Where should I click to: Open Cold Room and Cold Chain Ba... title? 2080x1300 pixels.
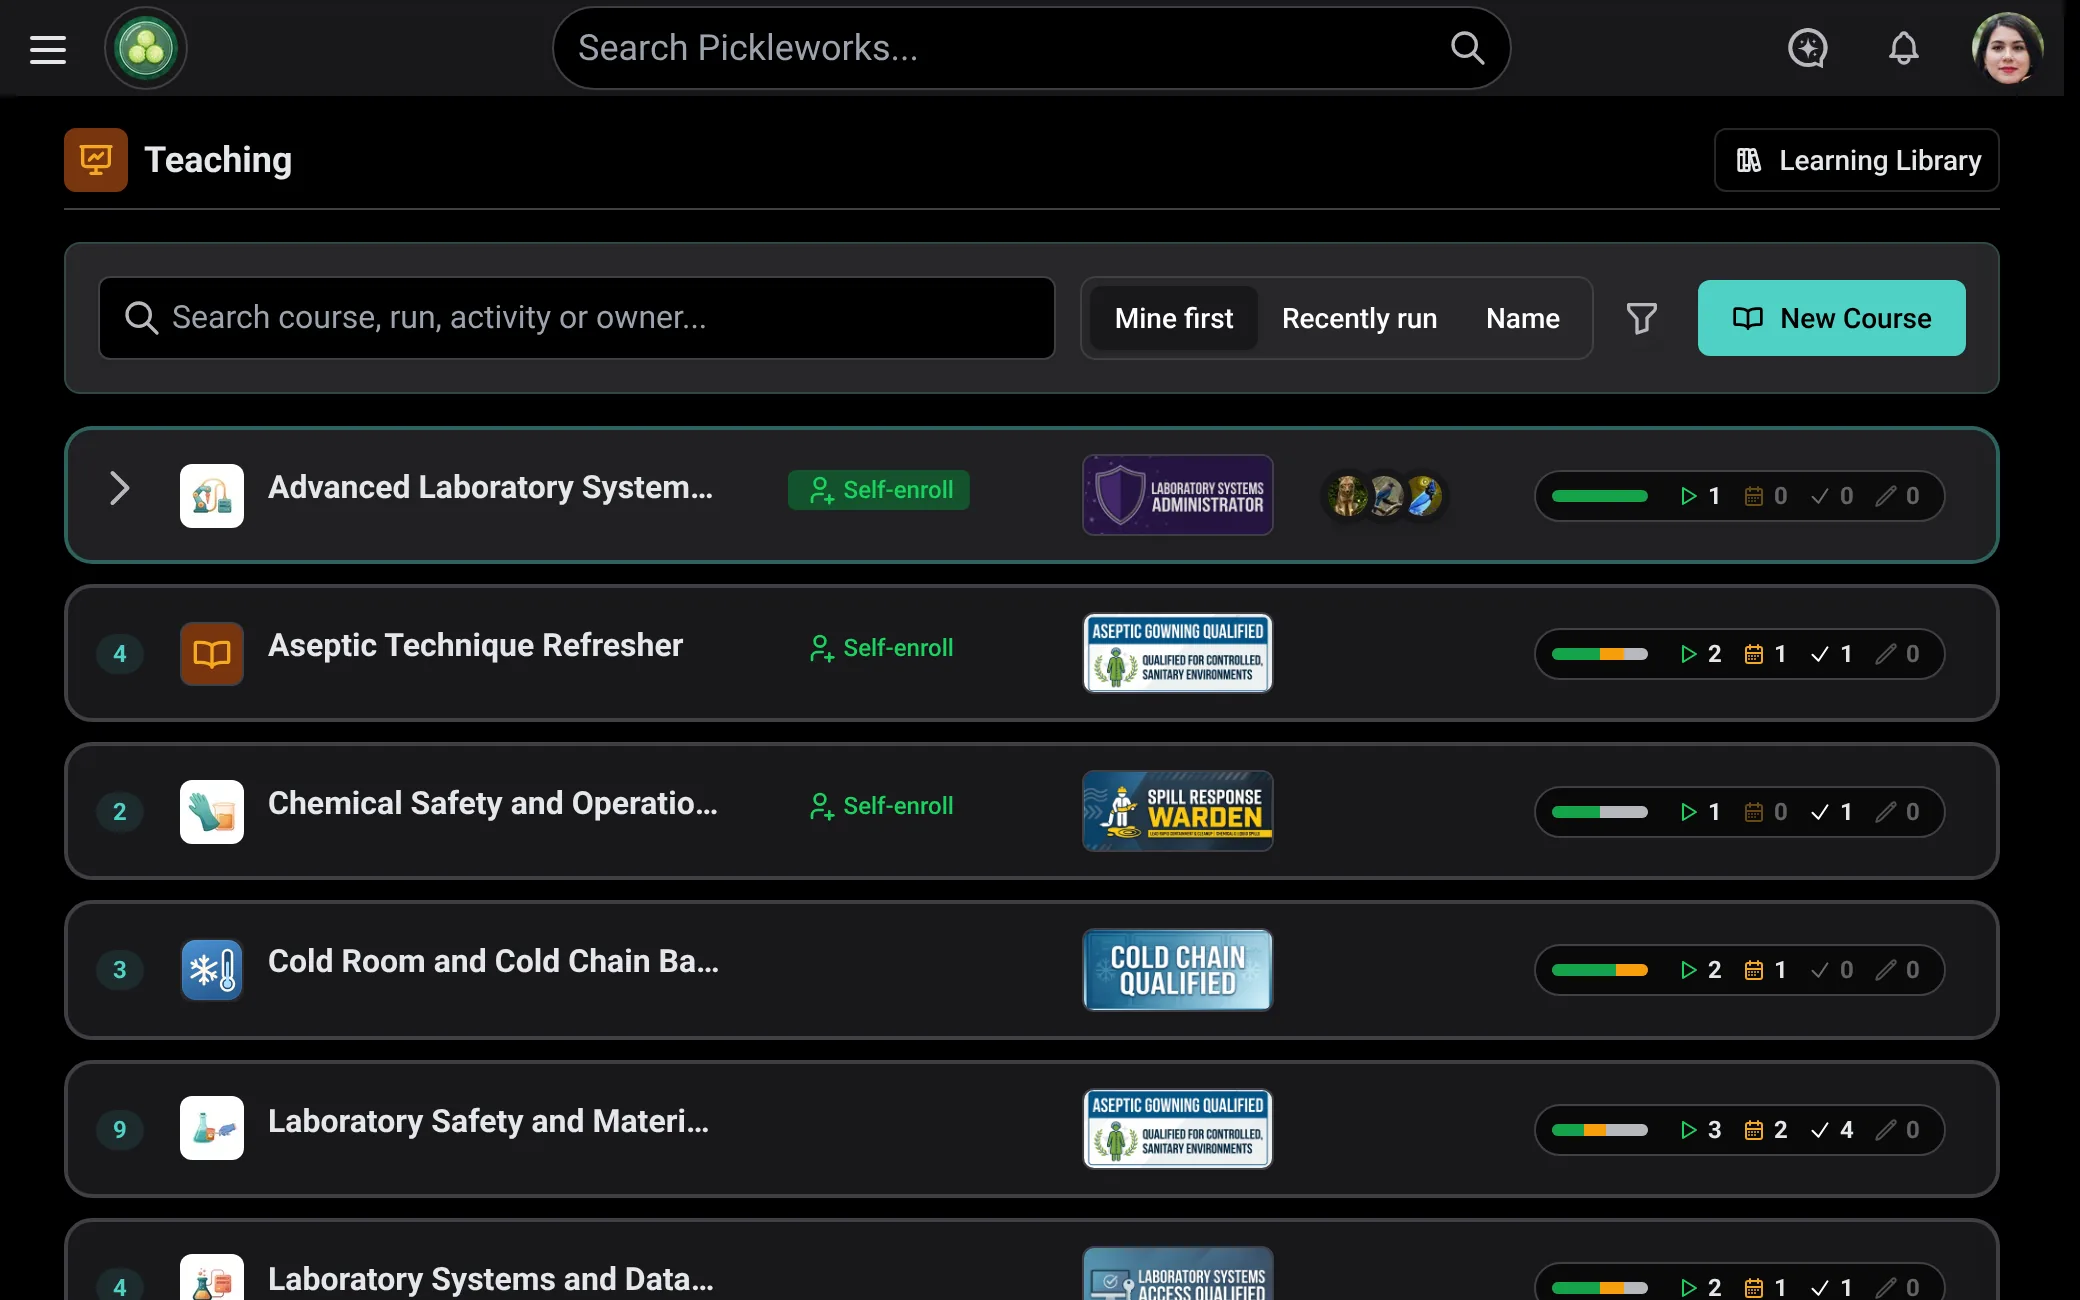[493, 962]
